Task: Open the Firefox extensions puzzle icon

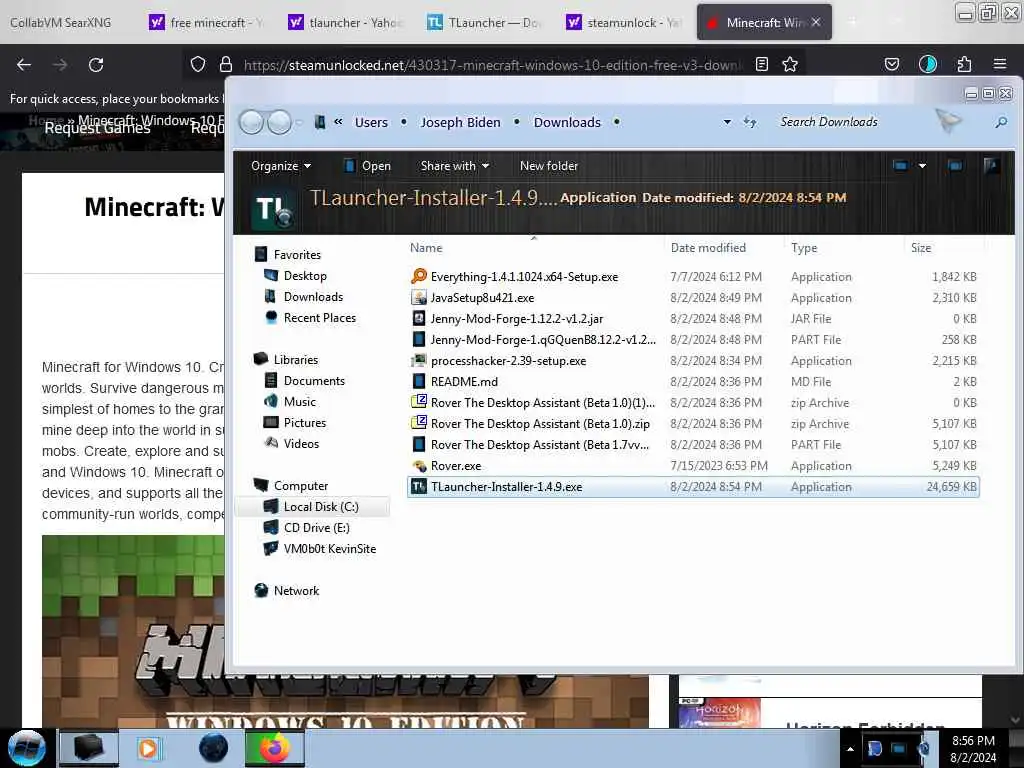Action: pyautogui.click(x=964, y=64)
